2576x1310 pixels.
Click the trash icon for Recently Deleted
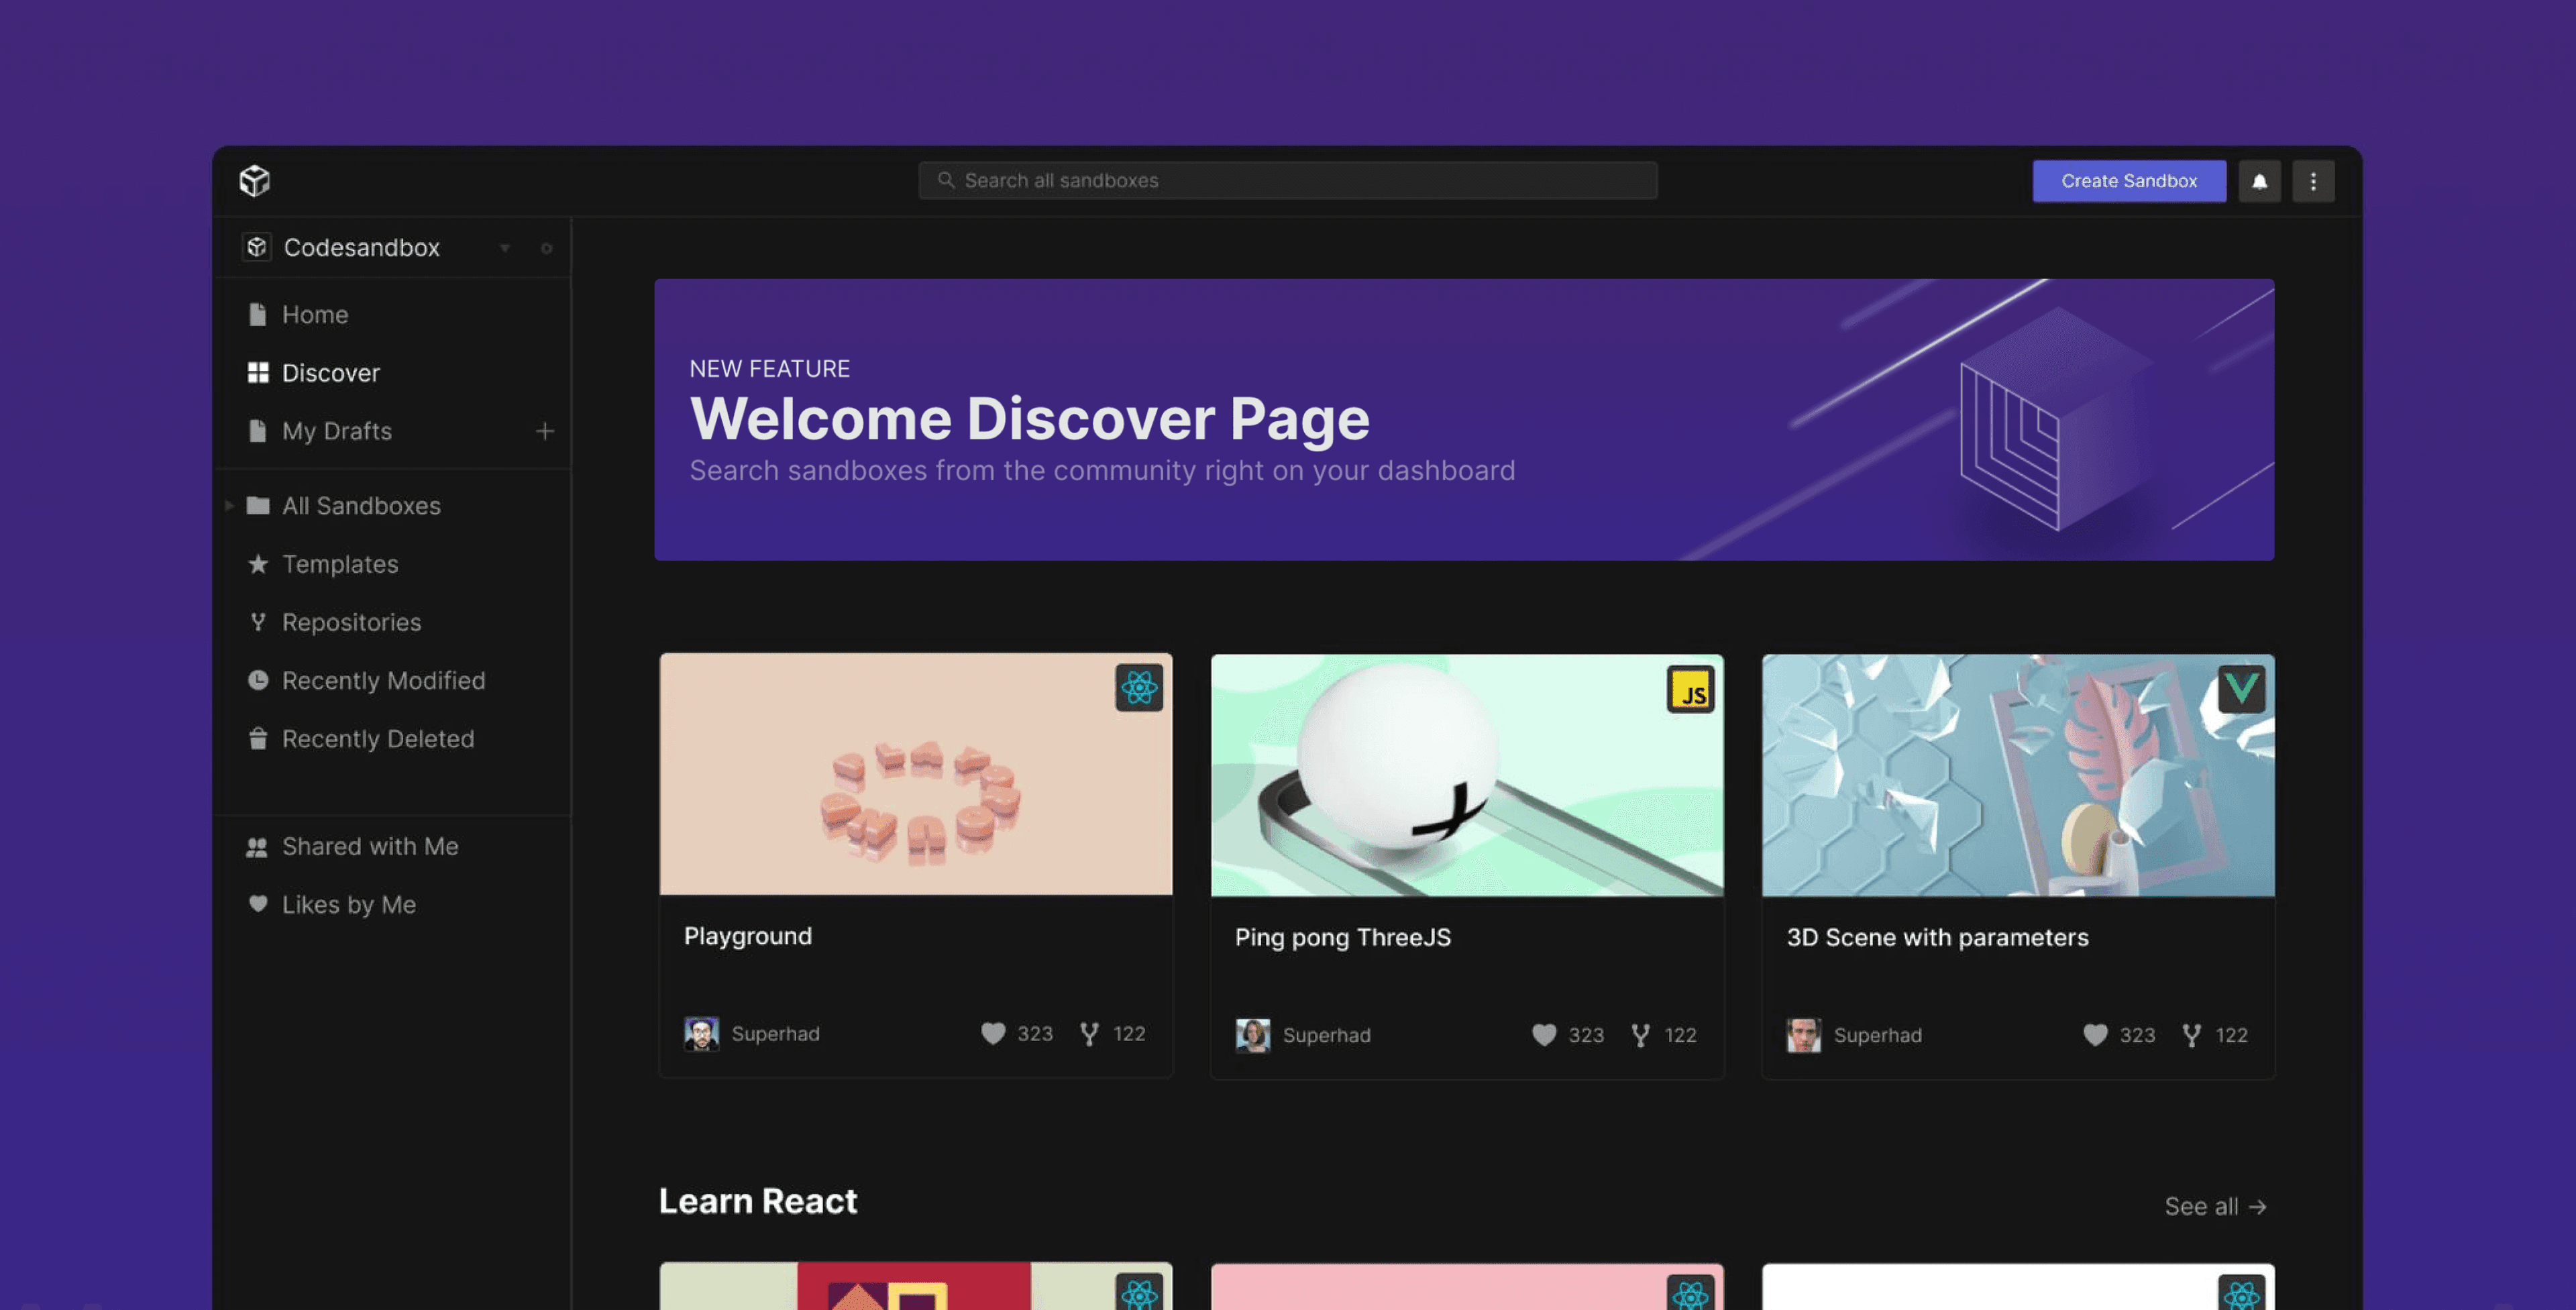(258, 738)
